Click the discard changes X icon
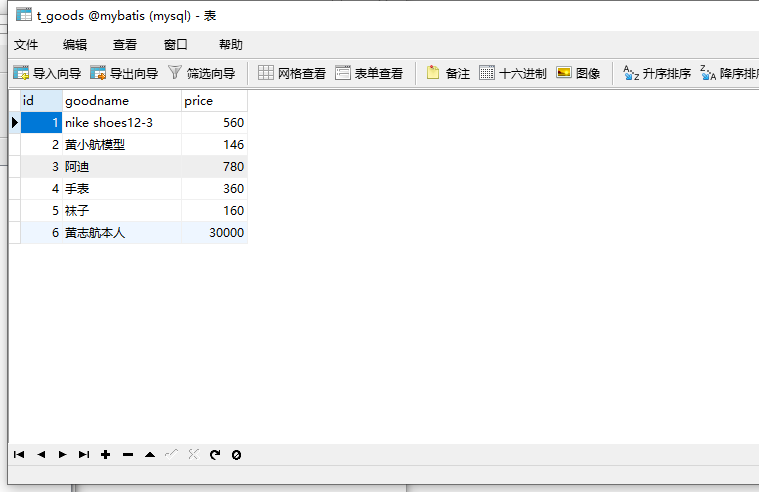This screenshot has height=492, width=759. point(194,454)
